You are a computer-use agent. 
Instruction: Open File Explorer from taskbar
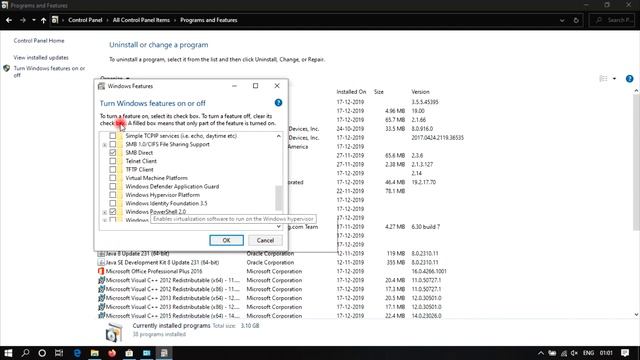95,353
